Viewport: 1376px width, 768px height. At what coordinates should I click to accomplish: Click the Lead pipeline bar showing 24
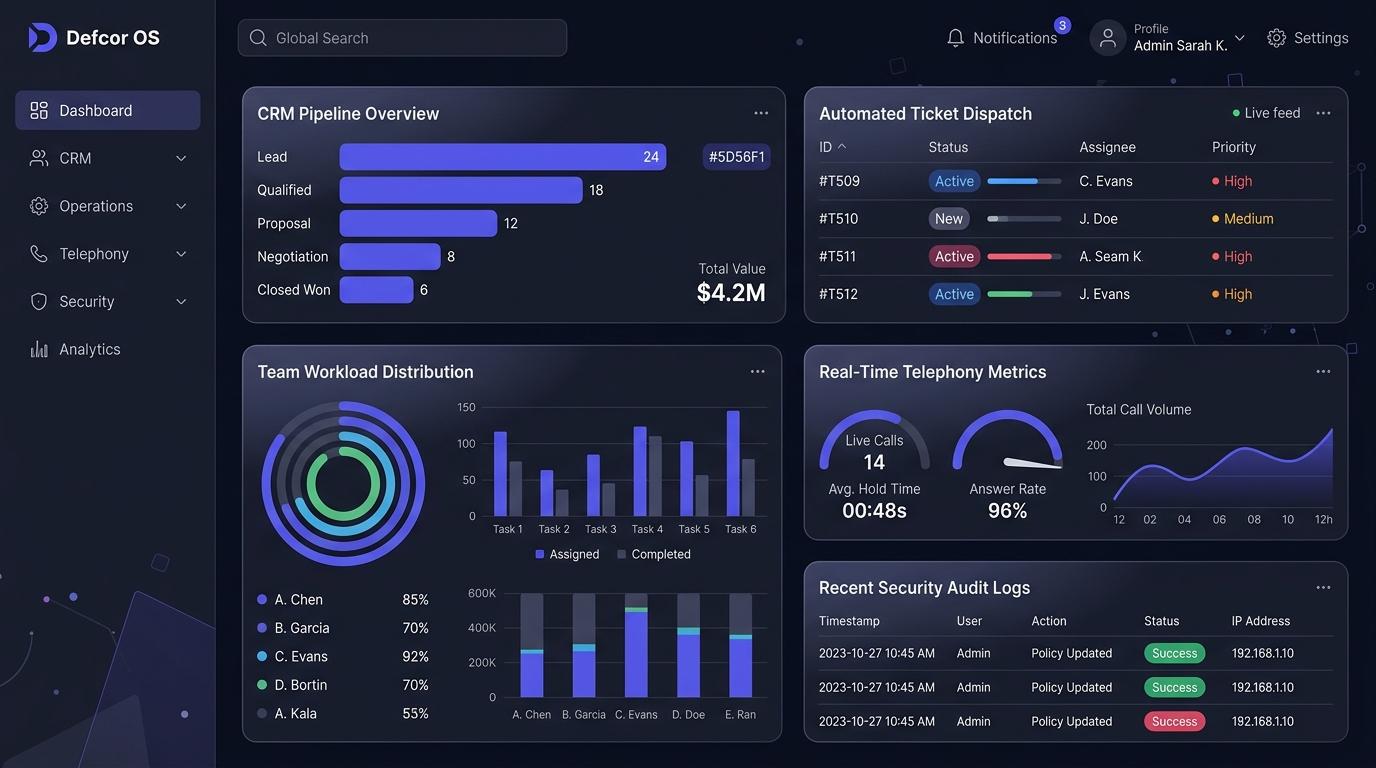pos(503,157)
